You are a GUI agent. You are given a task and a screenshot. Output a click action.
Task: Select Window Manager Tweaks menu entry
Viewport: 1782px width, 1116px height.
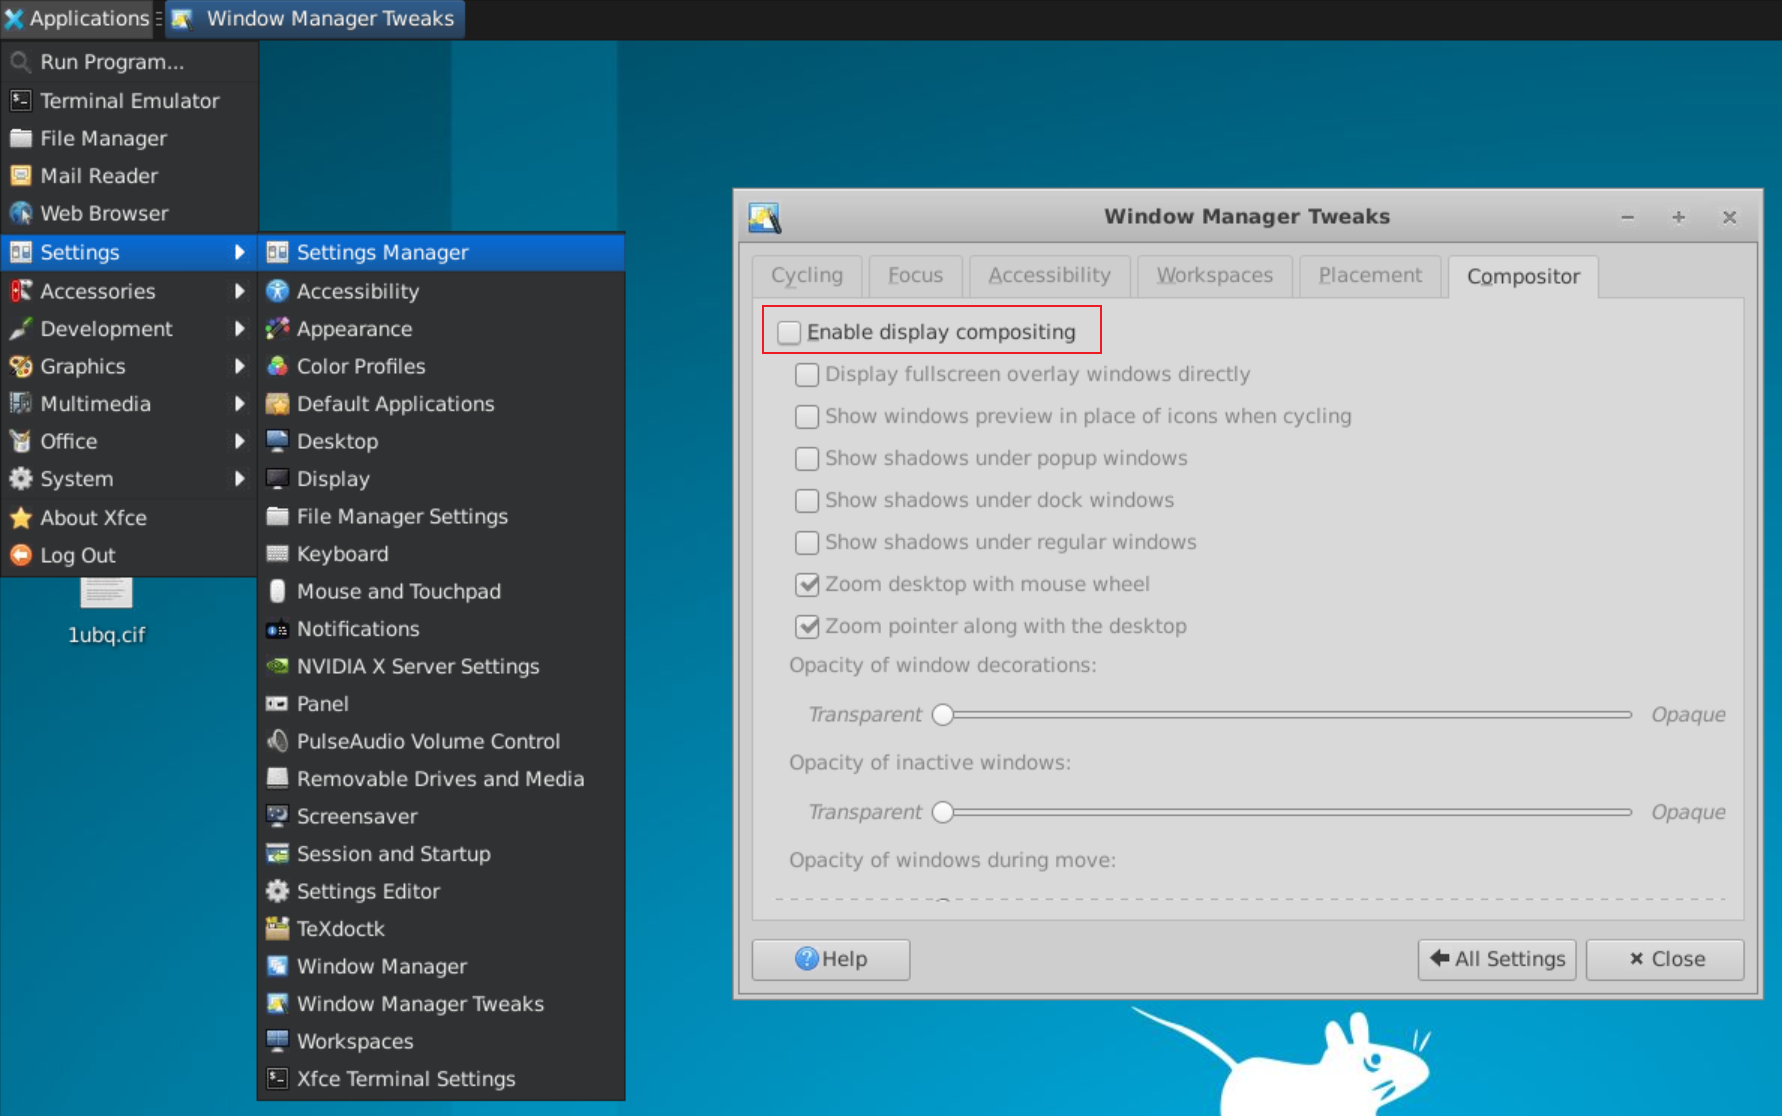(420, 1004)
